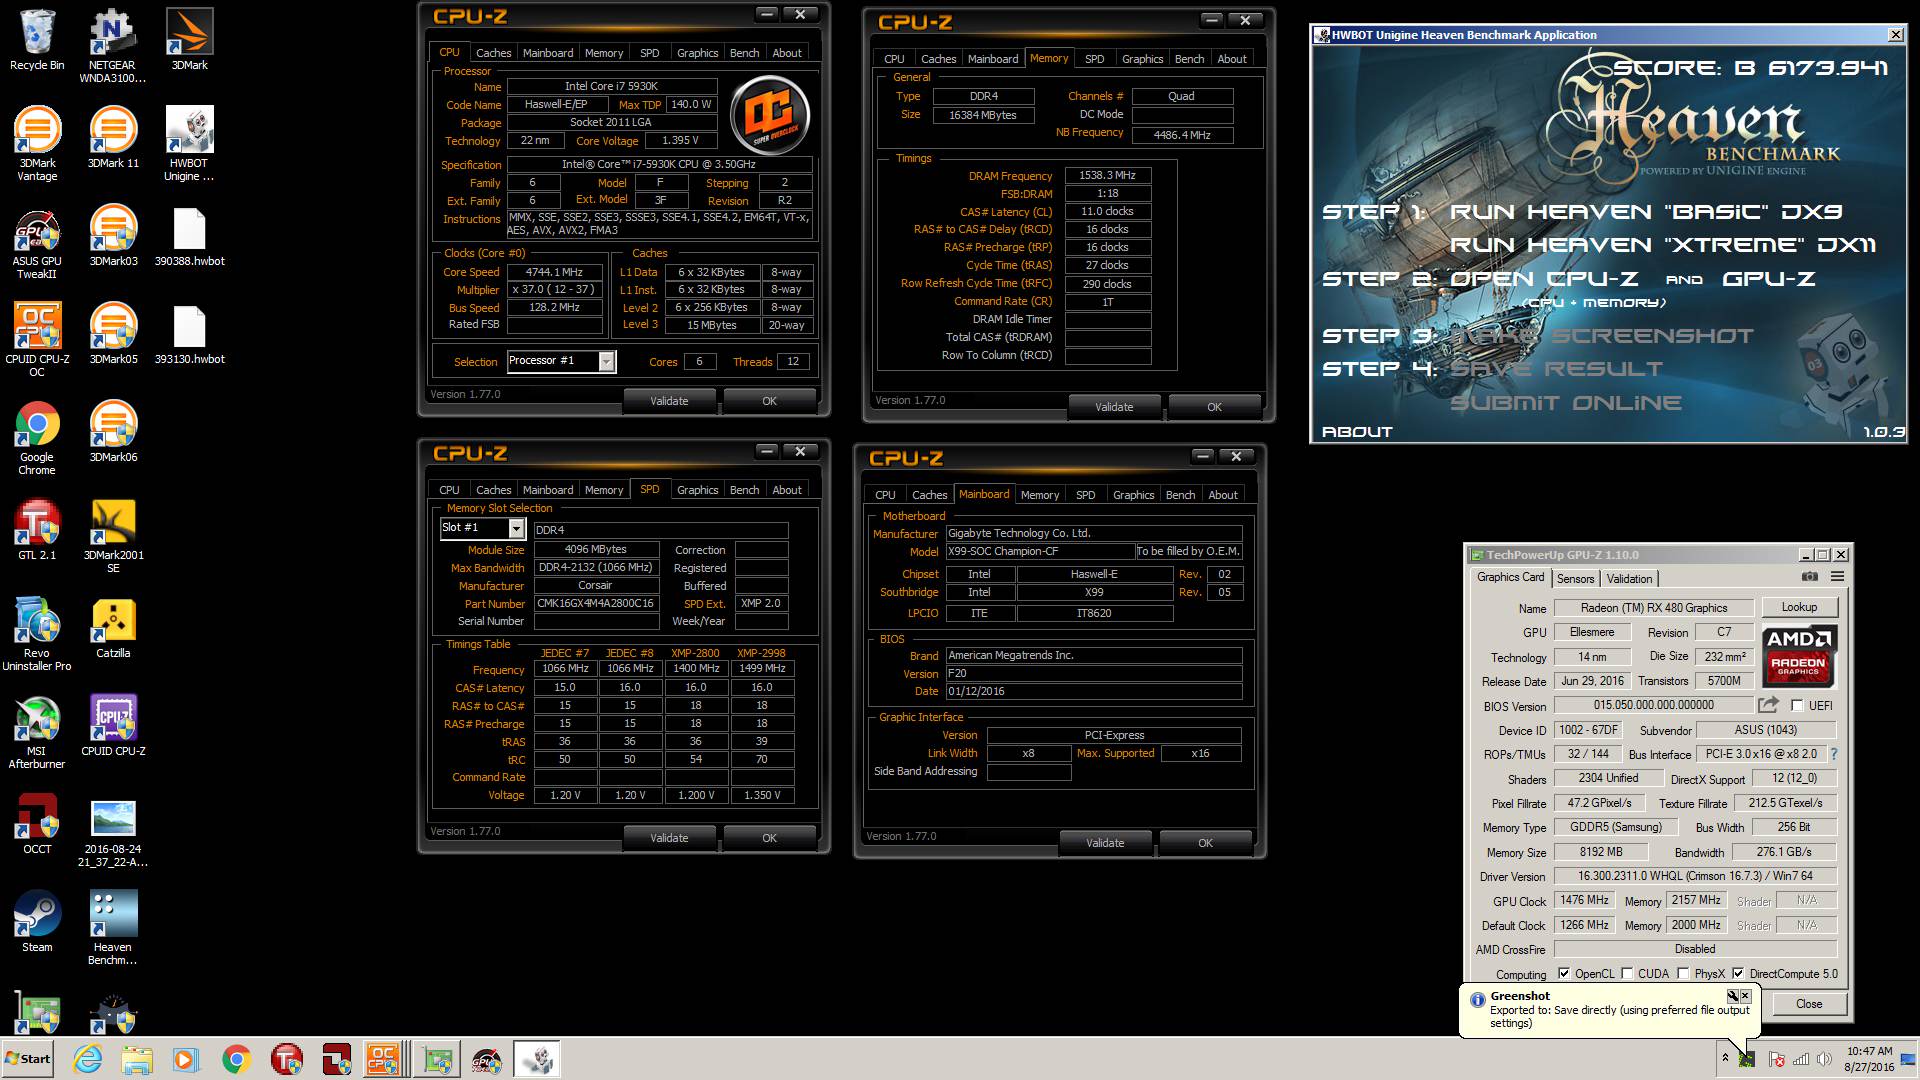Select the 390388.hwbot file on the desktop
This screenshot has height=1080, width=1920.
(x=189, y=236)
